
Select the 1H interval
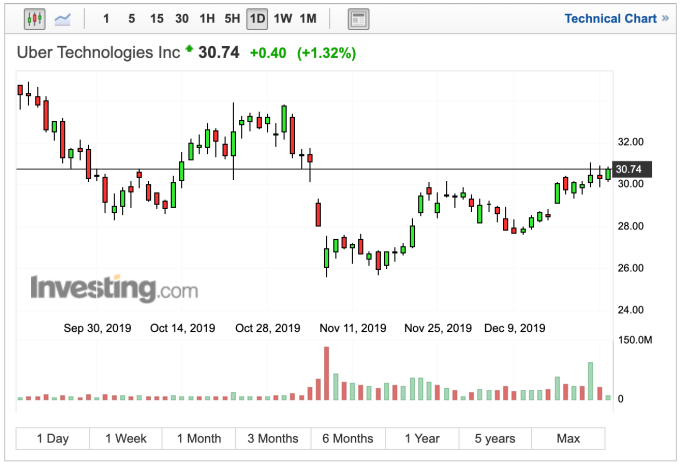(x=207, y=19)
